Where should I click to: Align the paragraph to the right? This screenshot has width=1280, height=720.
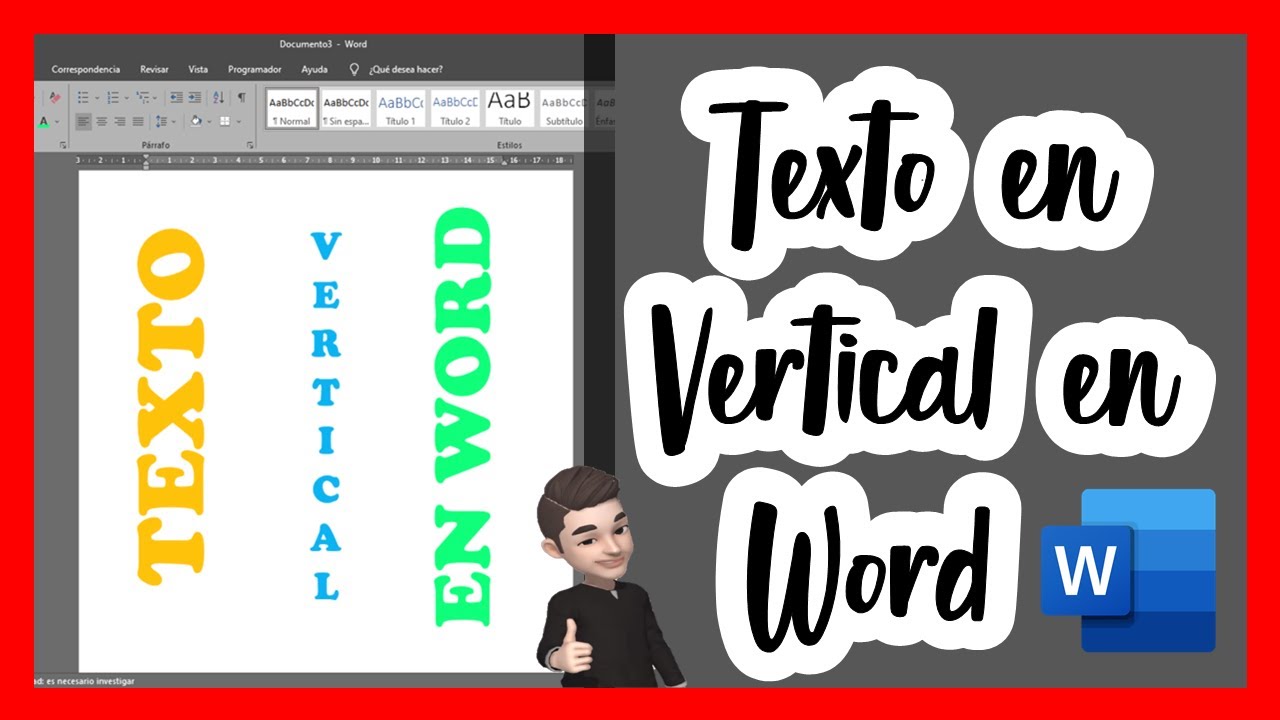coord(119,122)
